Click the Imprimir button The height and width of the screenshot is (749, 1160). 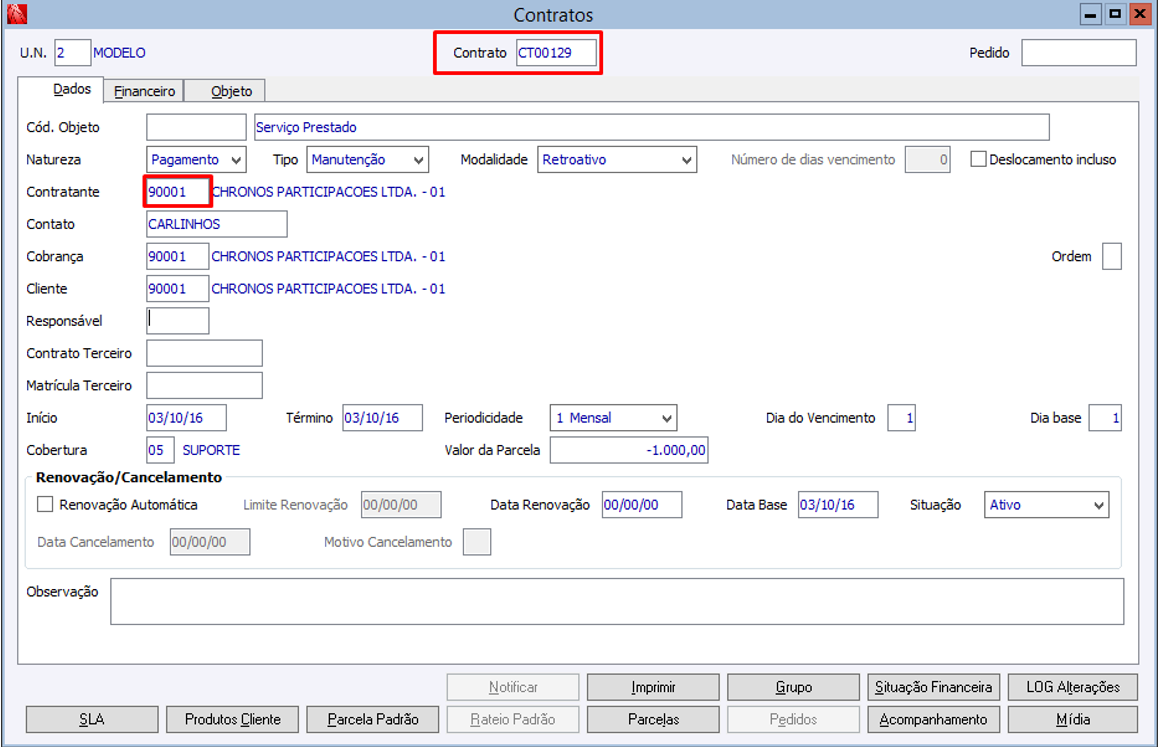tap(653, 687)
